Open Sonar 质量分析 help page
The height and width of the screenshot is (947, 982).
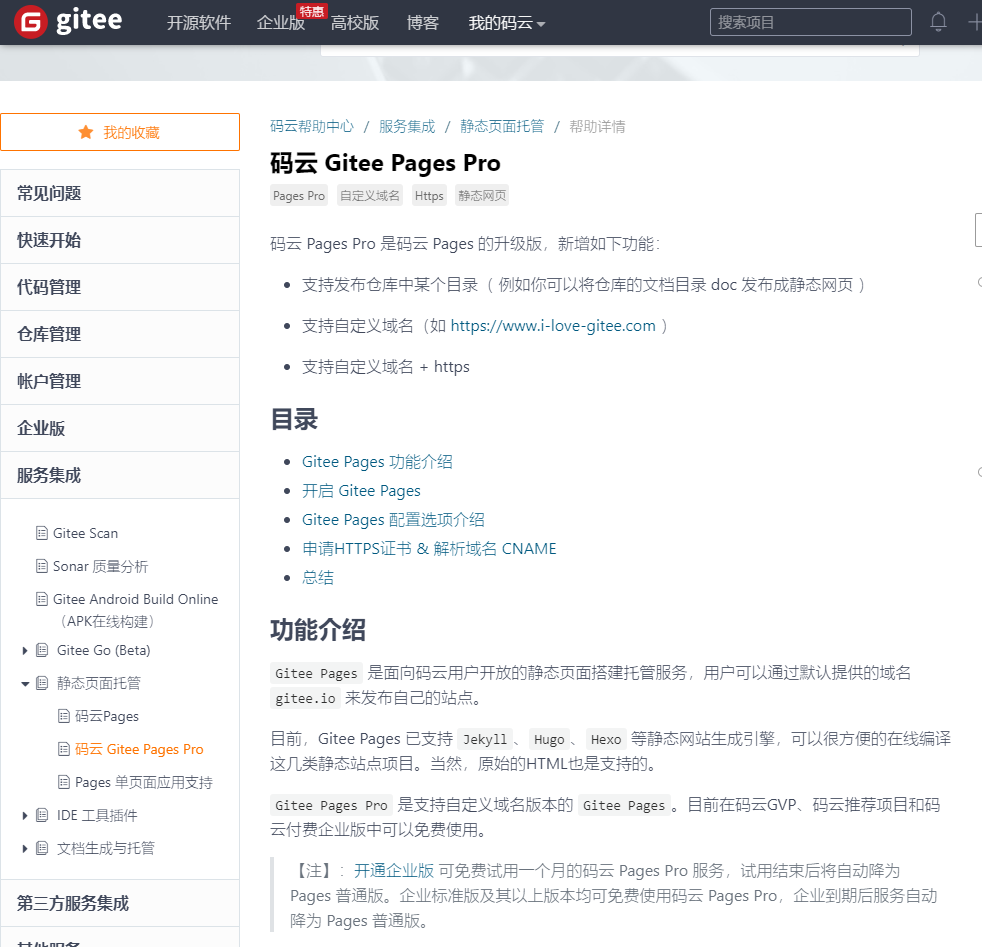[x=100, y=566]
